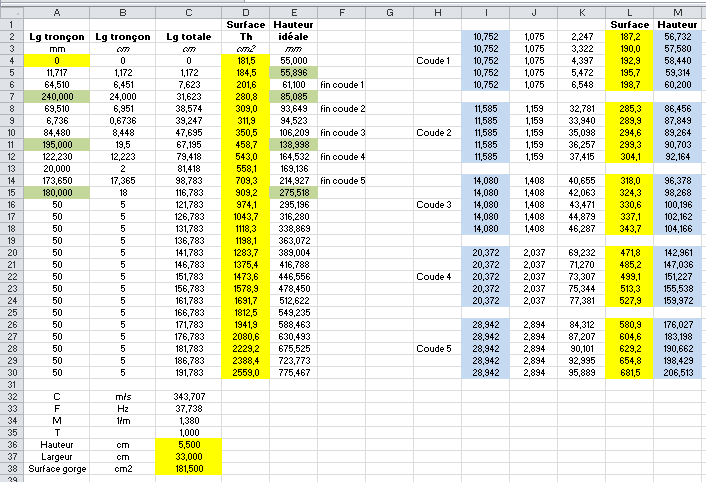Select column H header

437,13
